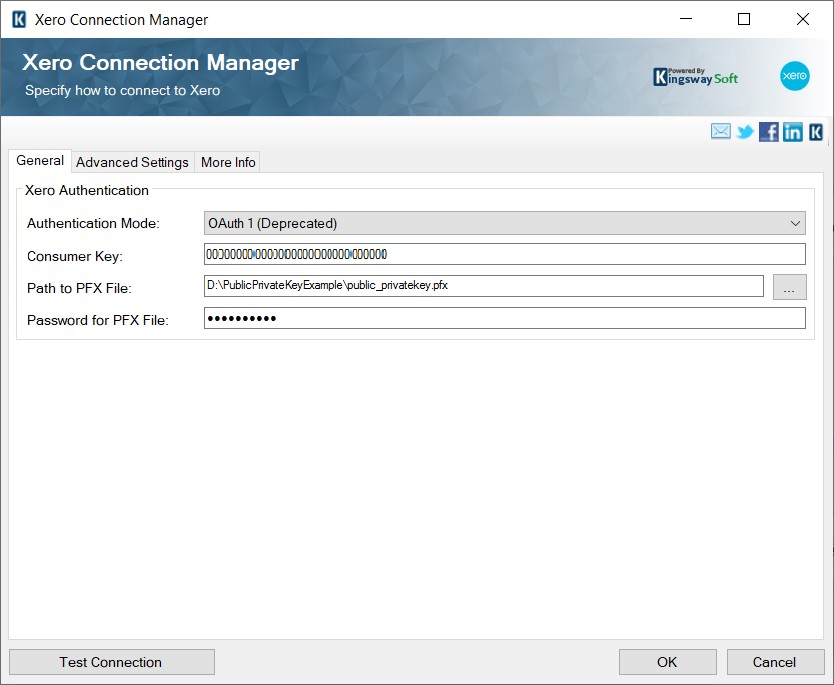Close the Xero Connection Manager window
Image resolution: width=834 pixels, height=685 pixels.
(x=803, y=19)
